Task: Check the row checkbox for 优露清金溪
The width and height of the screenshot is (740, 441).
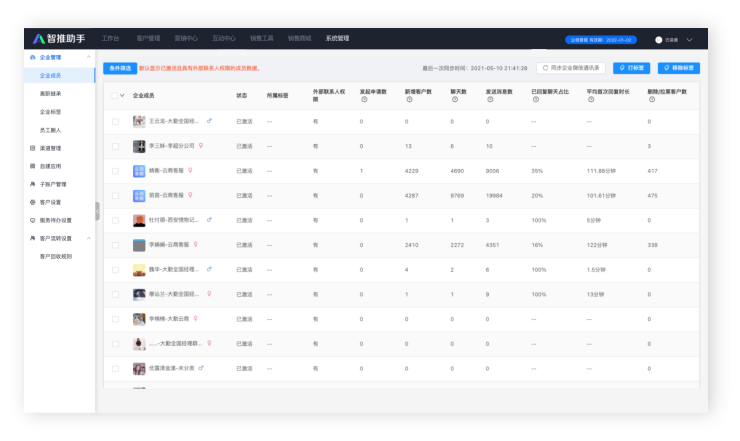Action: click(115, 368)
